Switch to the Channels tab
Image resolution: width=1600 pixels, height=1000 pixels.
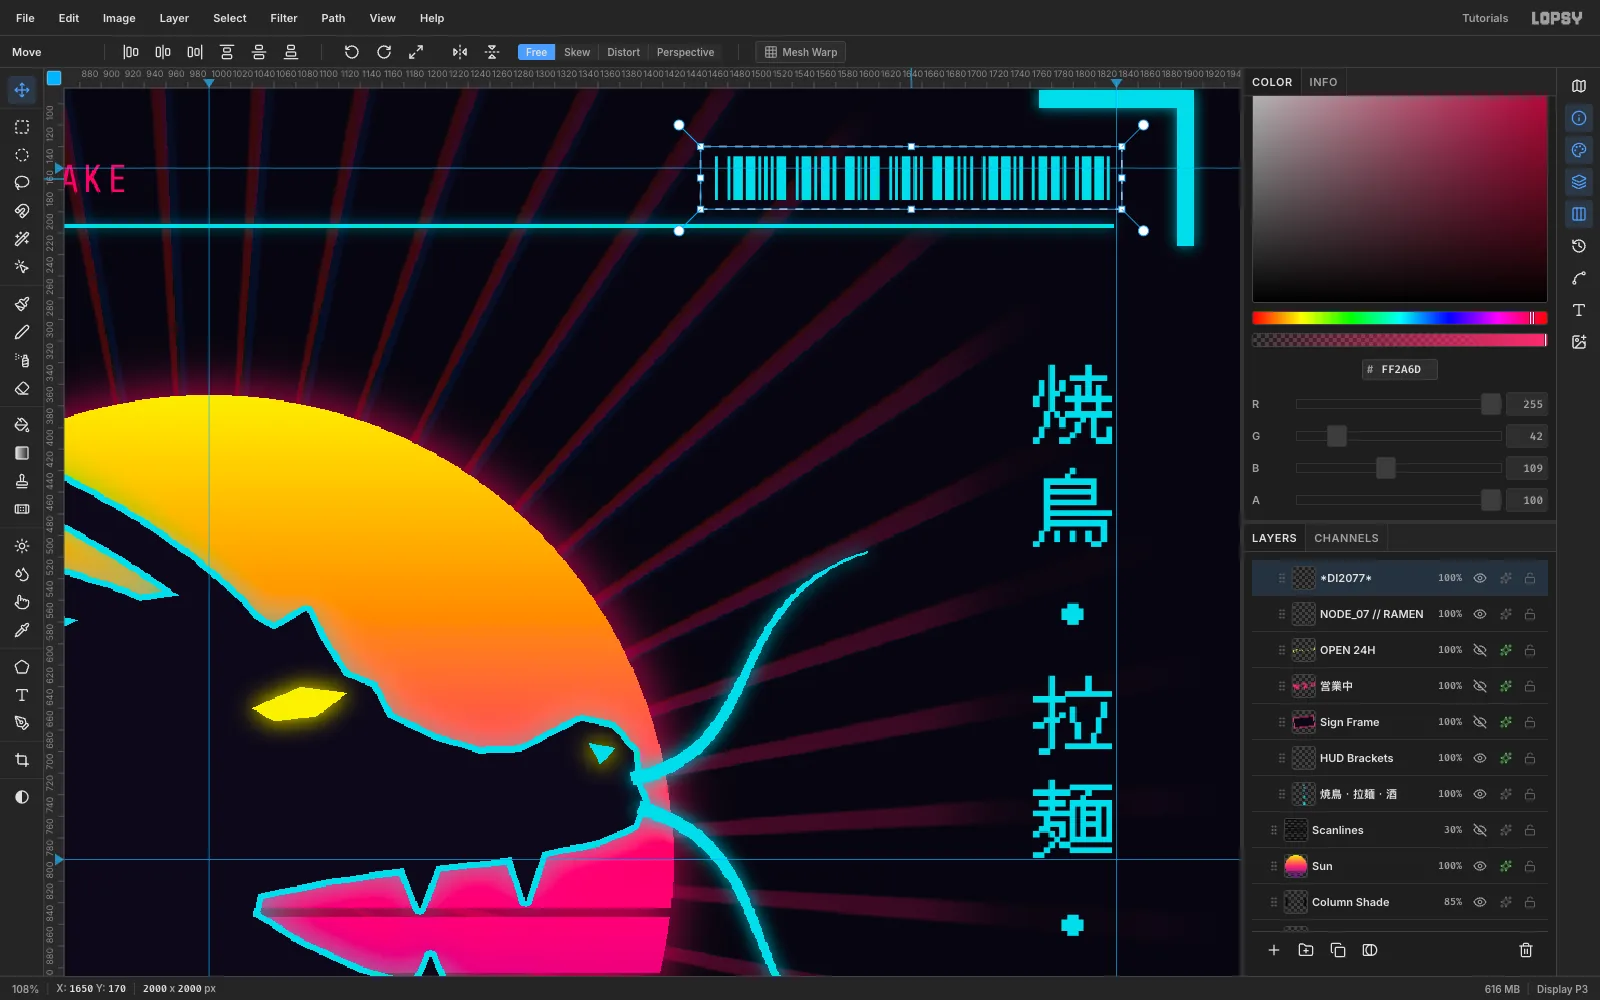[x=1346, y=538]
